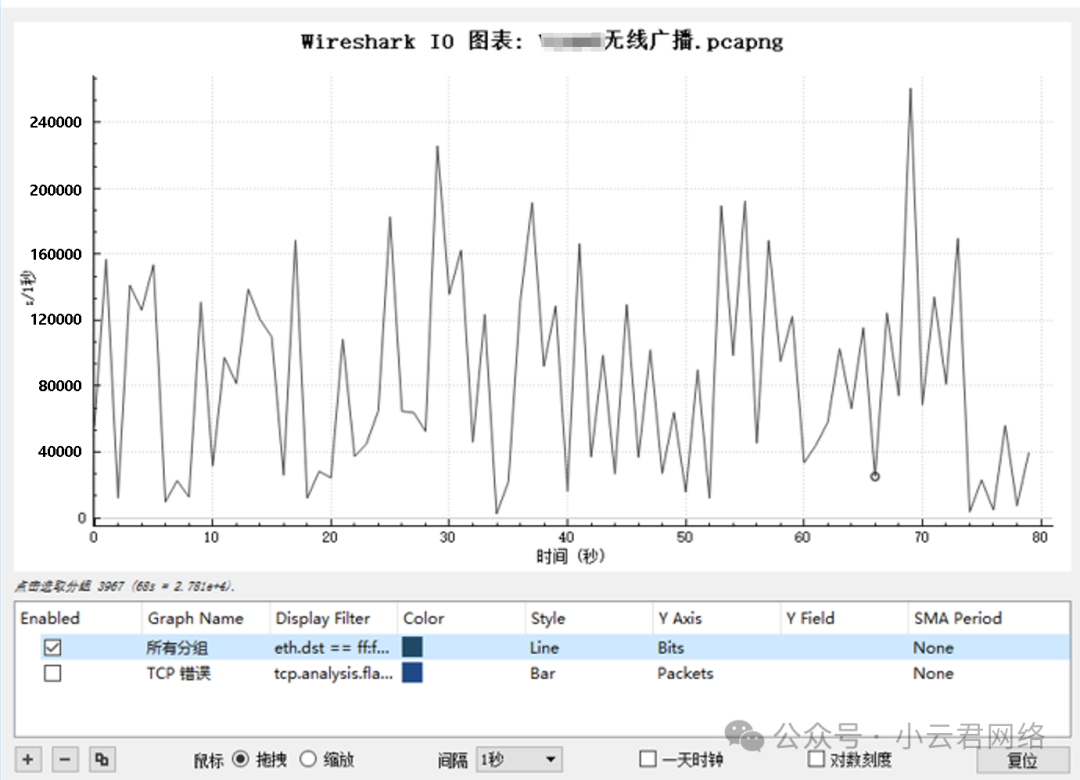Click the Display Filter column header
1080x780 pixels.
[323, 618]
